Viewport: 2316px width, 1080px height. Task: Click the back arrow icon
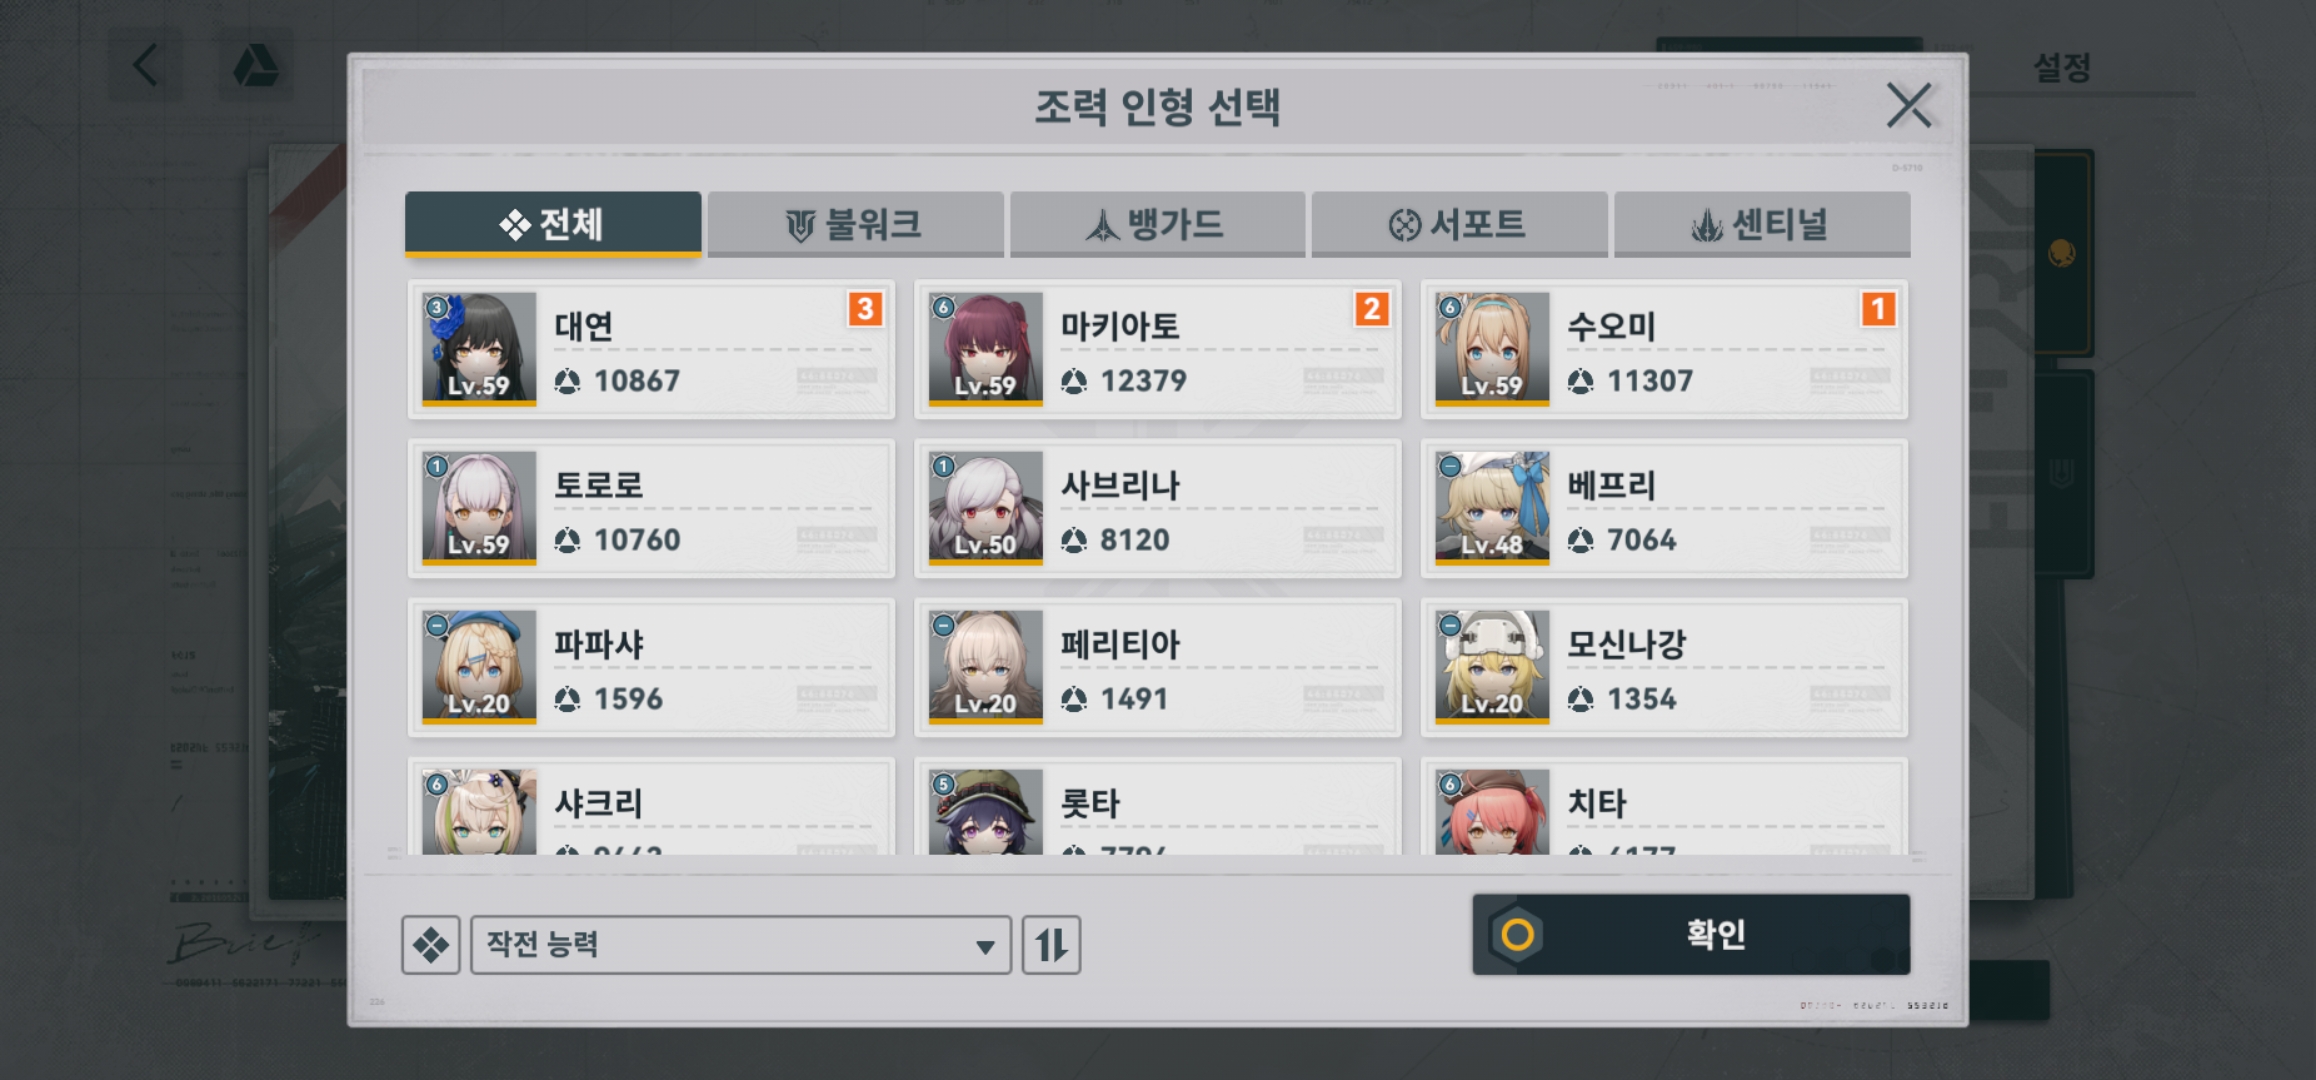point(146,66)
